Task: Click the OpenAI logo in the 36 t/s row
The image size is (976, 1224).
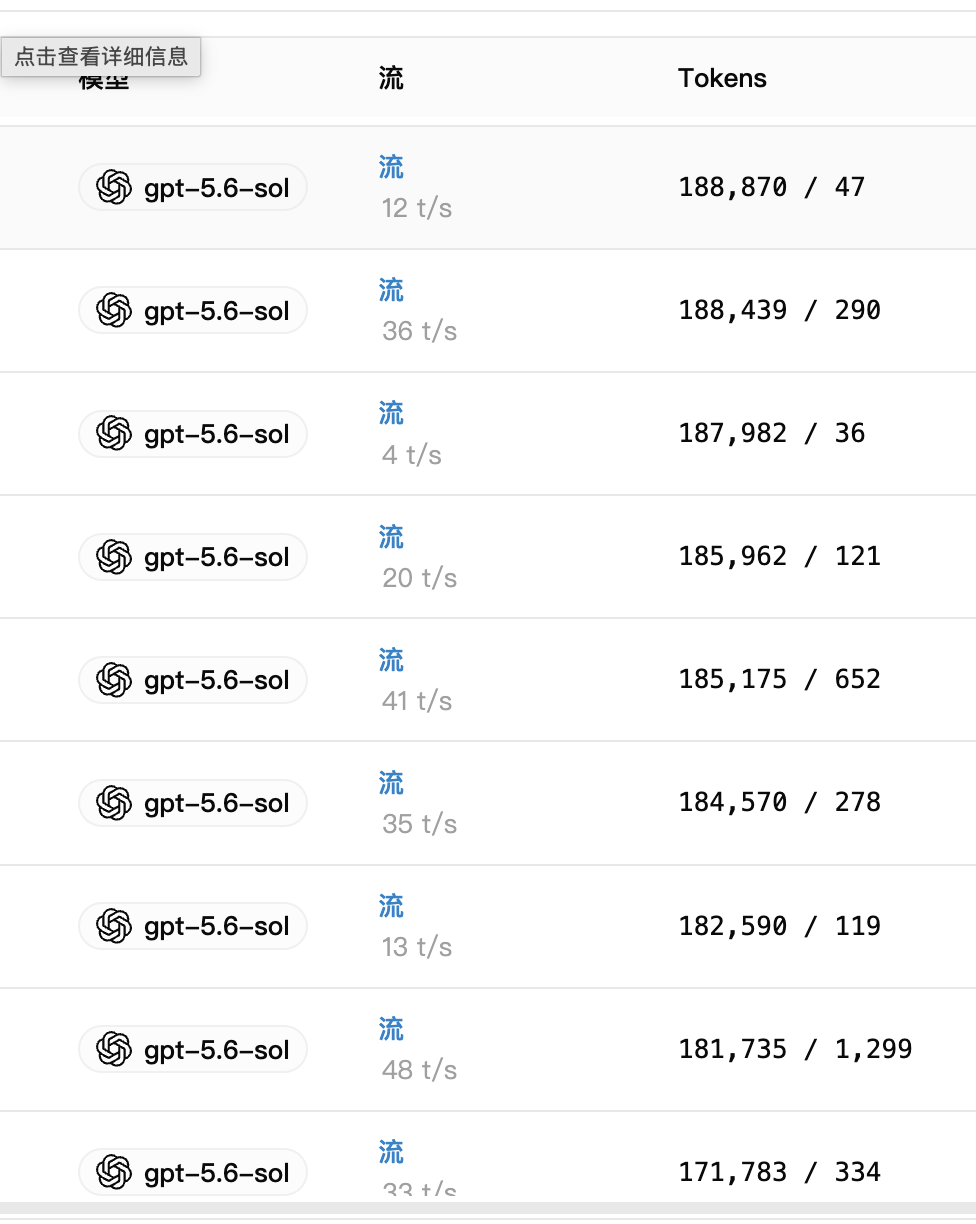Action: point(114,311)
